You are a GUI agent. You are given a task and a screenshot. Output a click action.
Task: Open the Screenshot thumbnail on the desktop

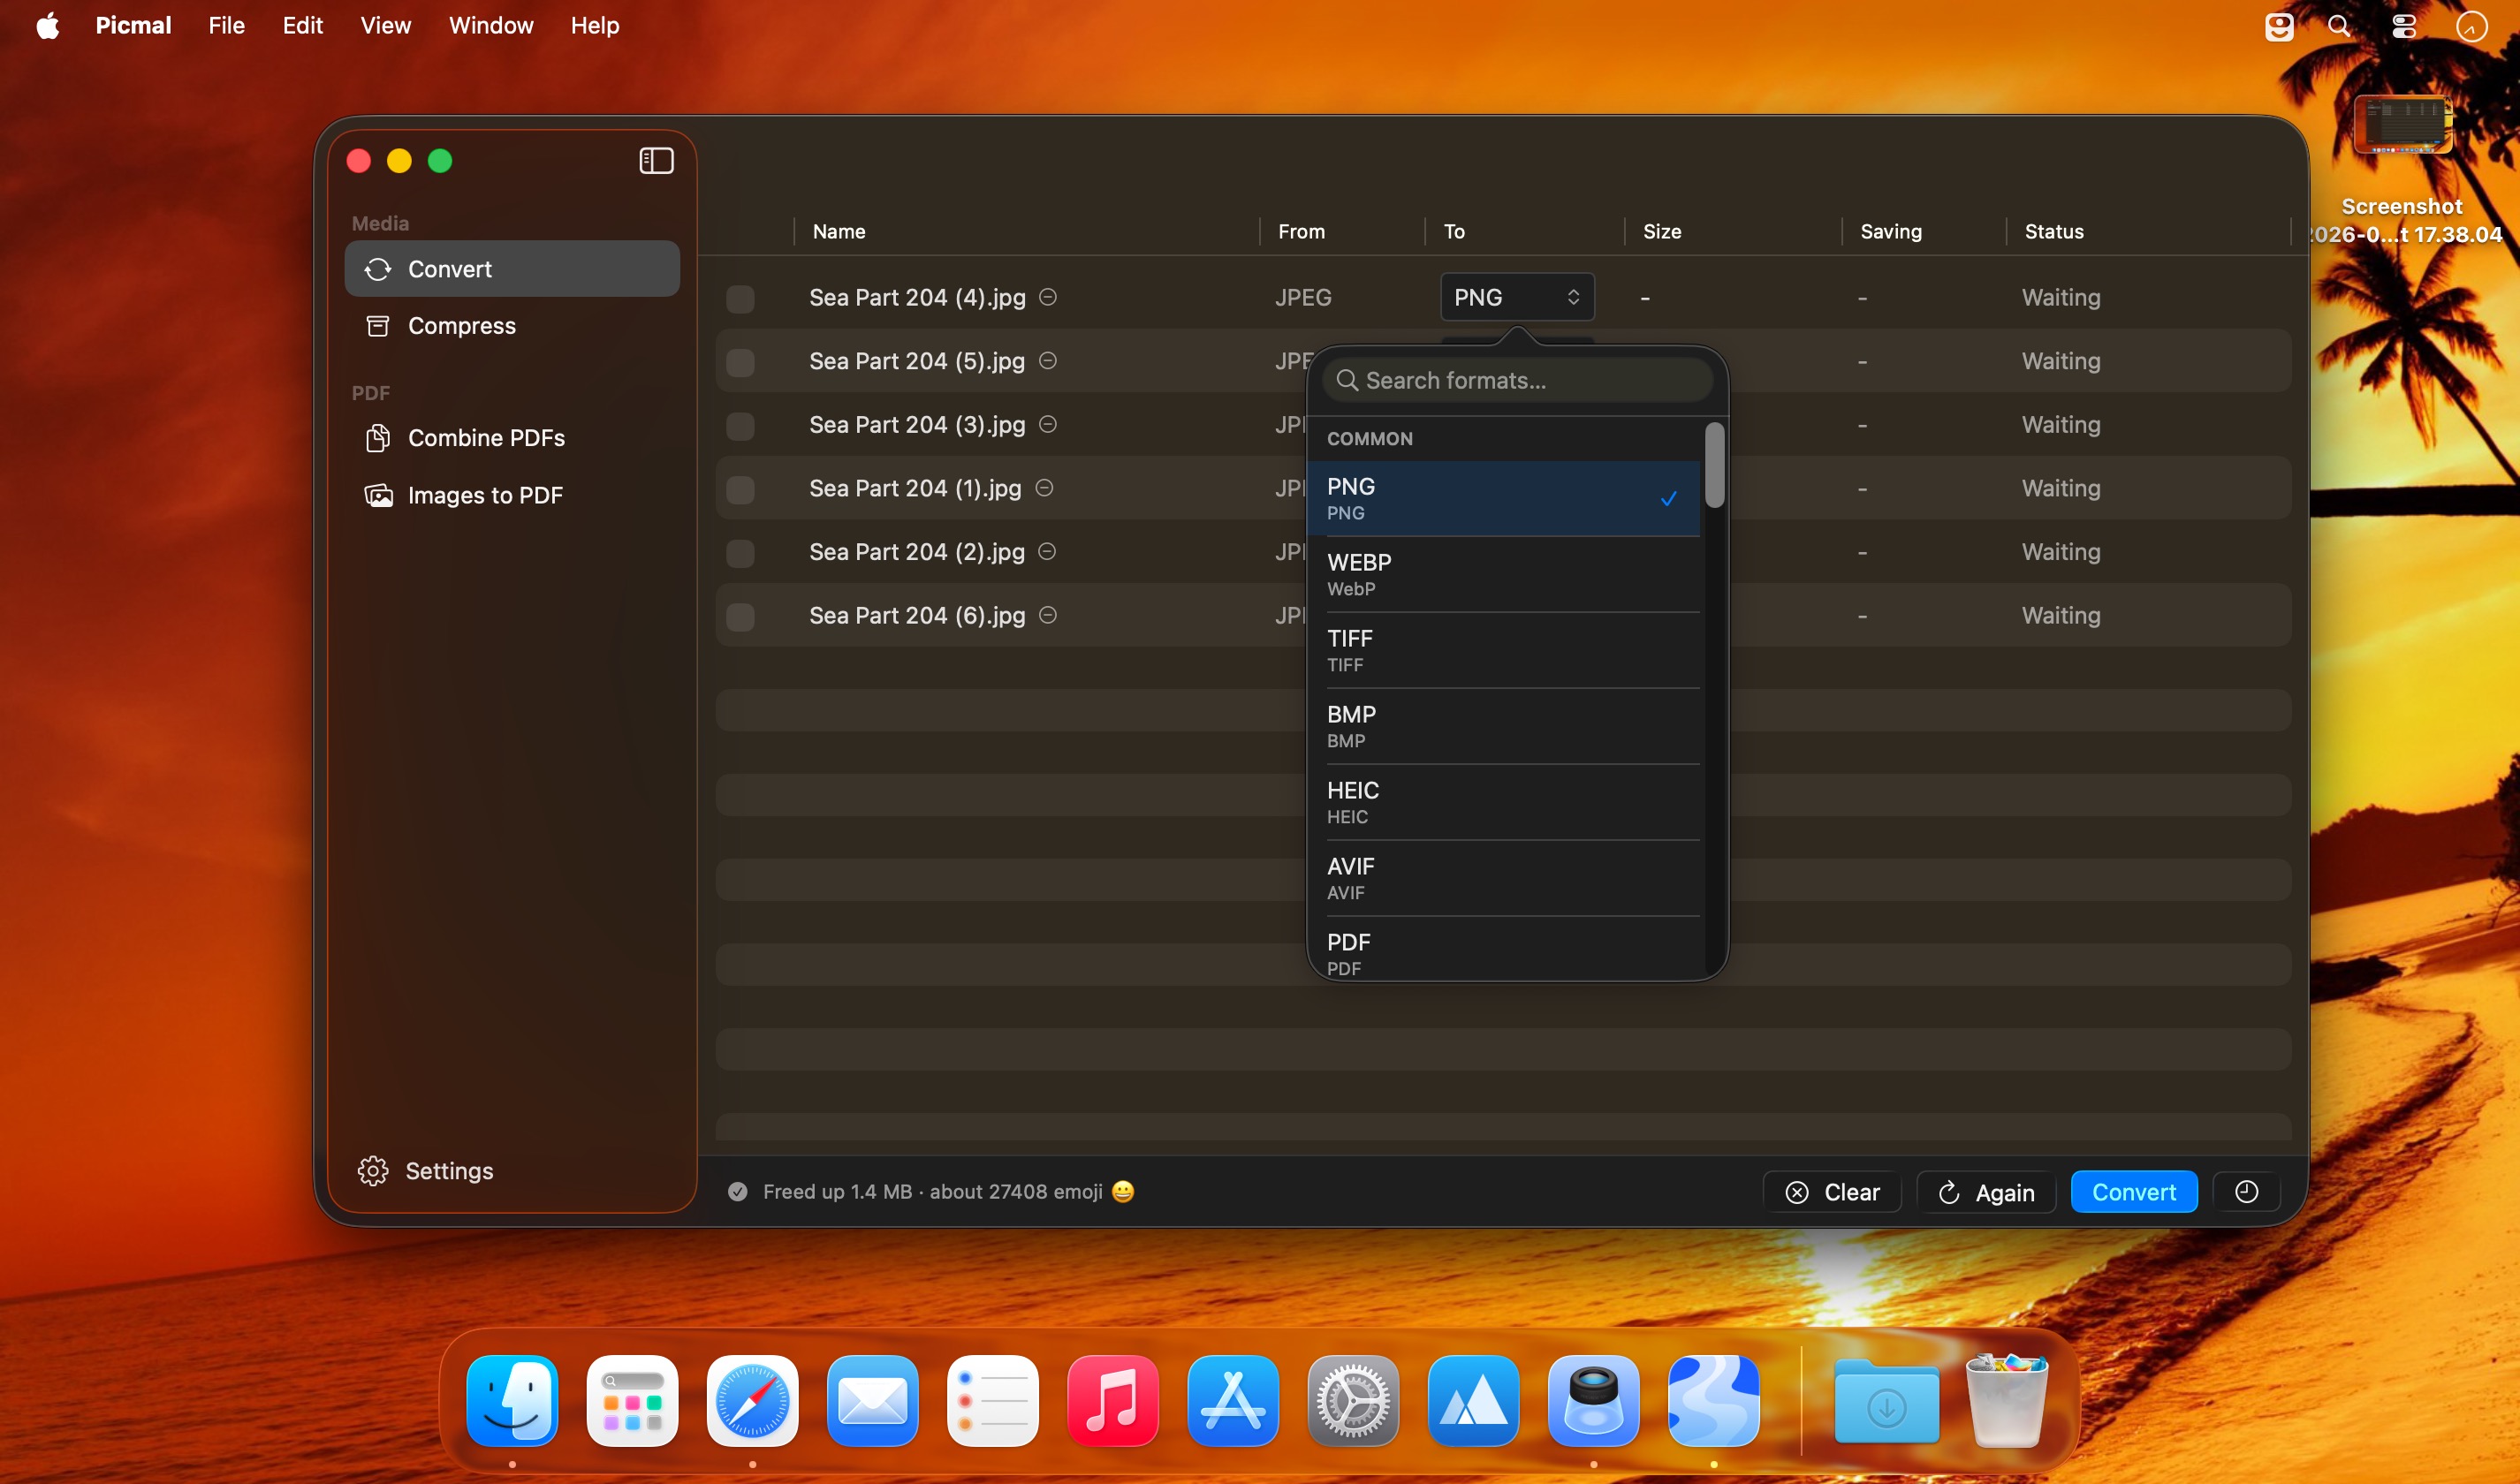pos(2402,124)
